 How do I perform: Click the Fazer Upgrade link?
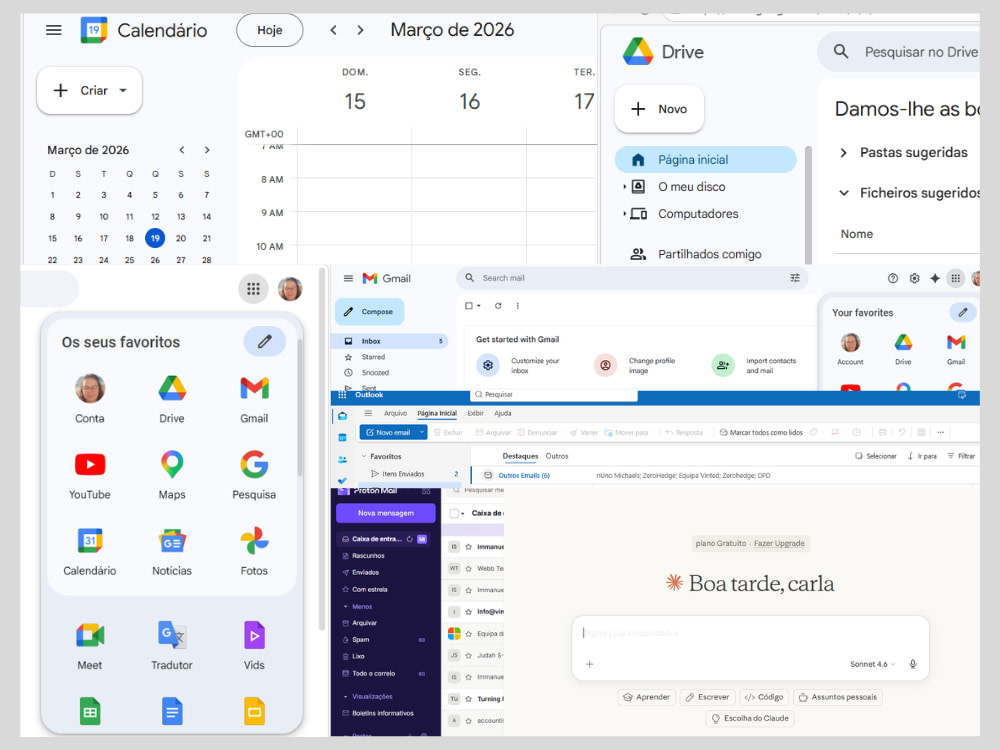pos(779,543)
